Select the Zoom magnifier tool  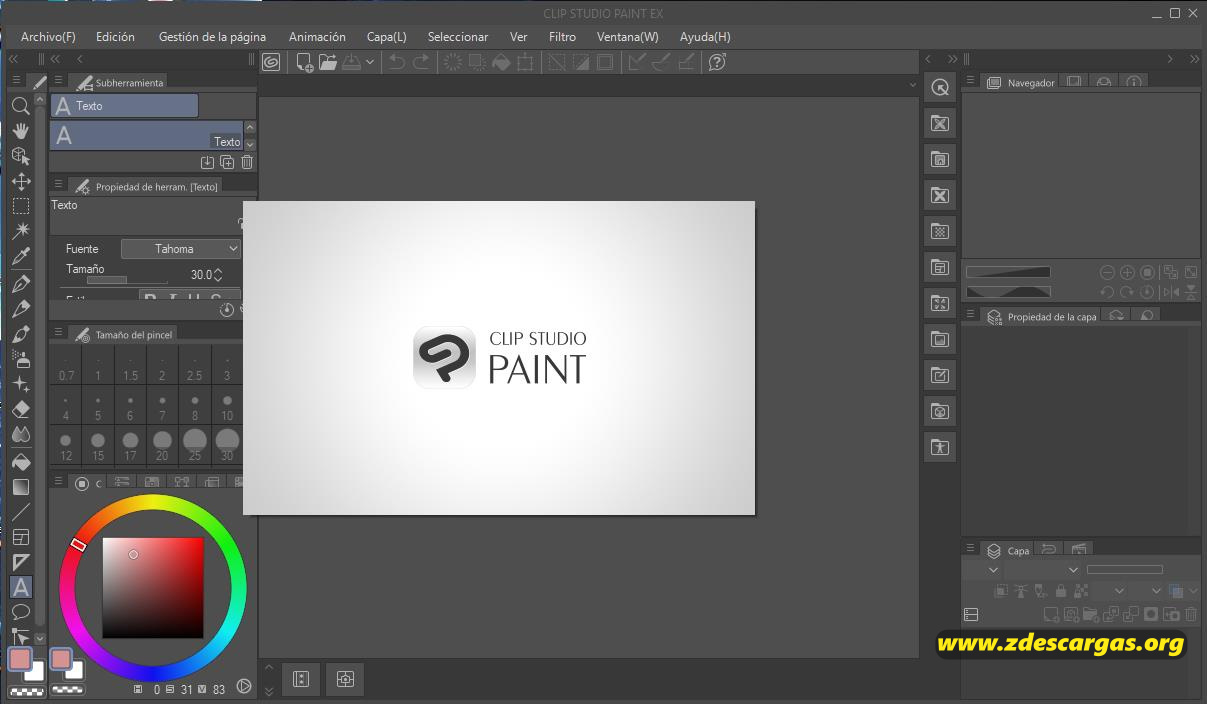pyautogui.click(x=20, y=105)
